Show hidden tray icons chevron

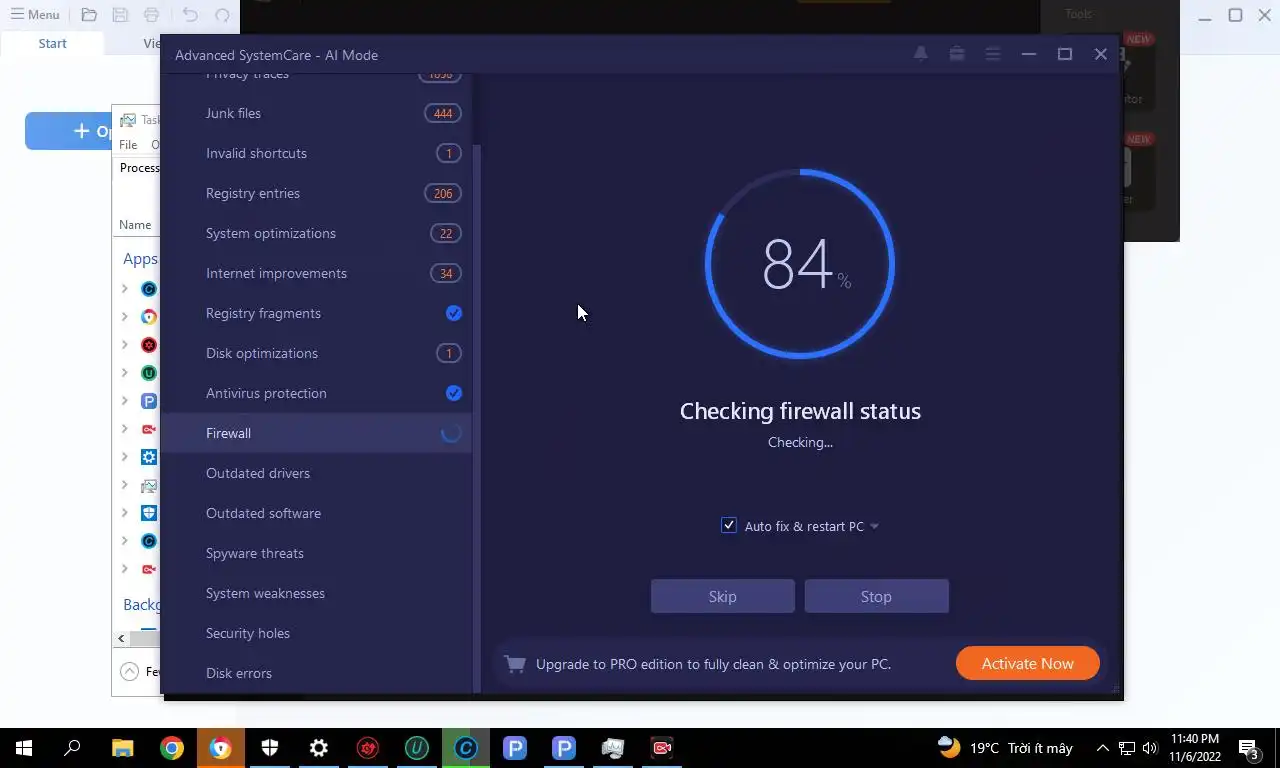1102,748
